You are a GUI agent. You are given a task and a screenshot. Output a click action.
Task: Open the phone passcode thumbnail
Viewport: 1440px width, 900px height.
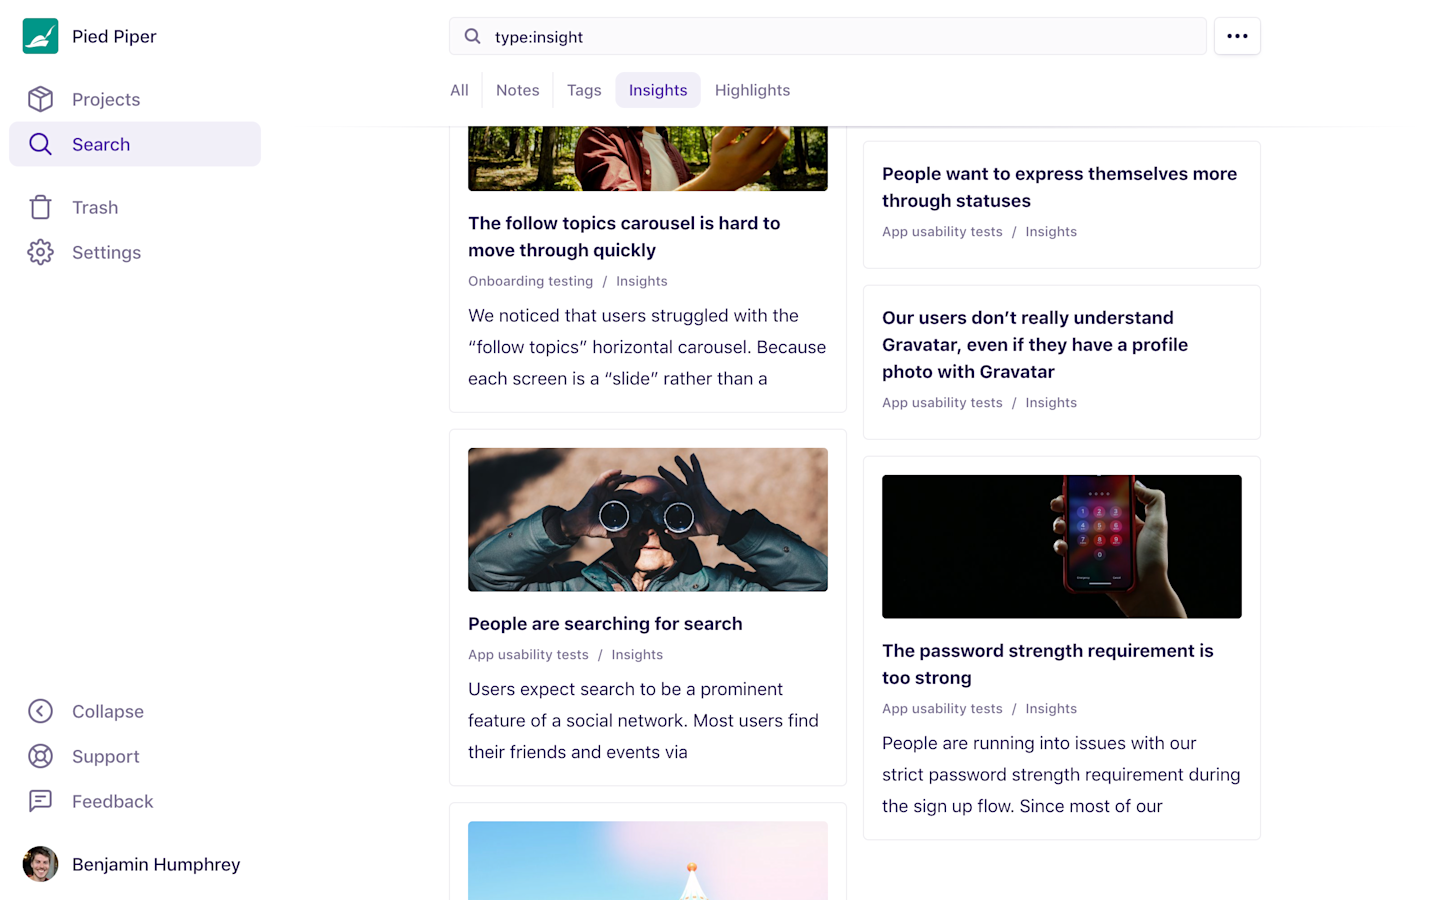coord(1062,546)
